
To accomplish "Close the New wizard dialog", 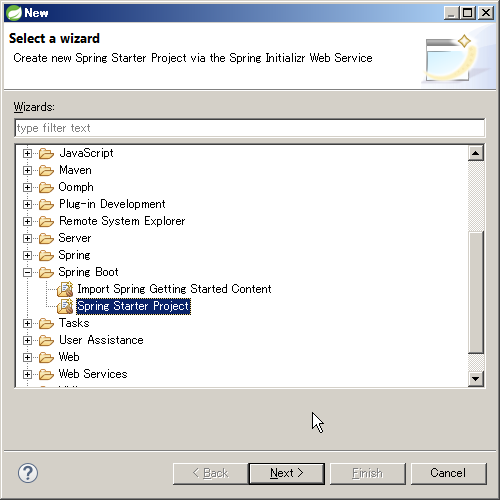I will (486, 13).
